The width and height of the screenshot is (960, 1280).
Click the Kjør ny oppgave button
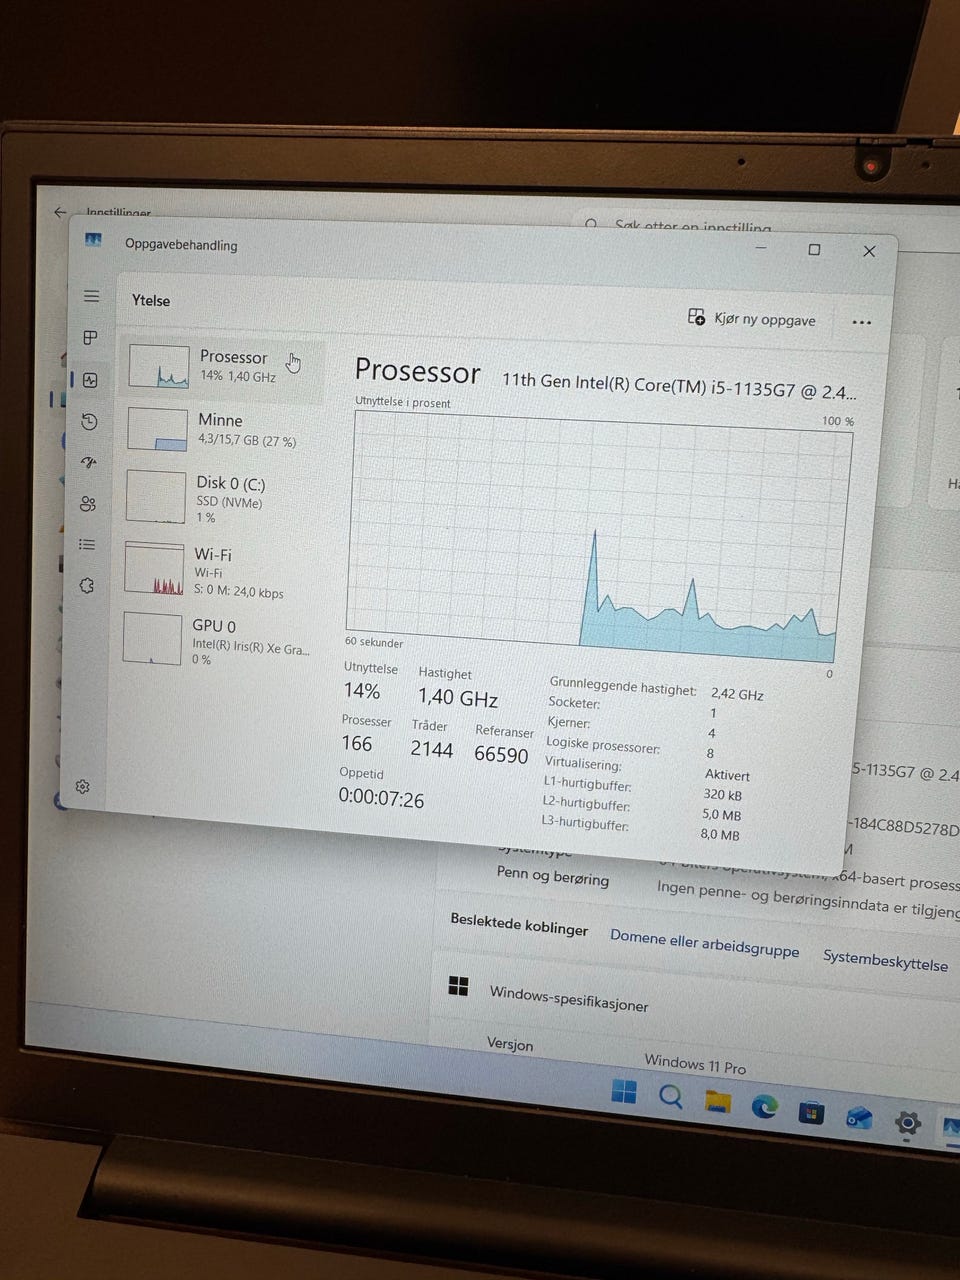752,319
